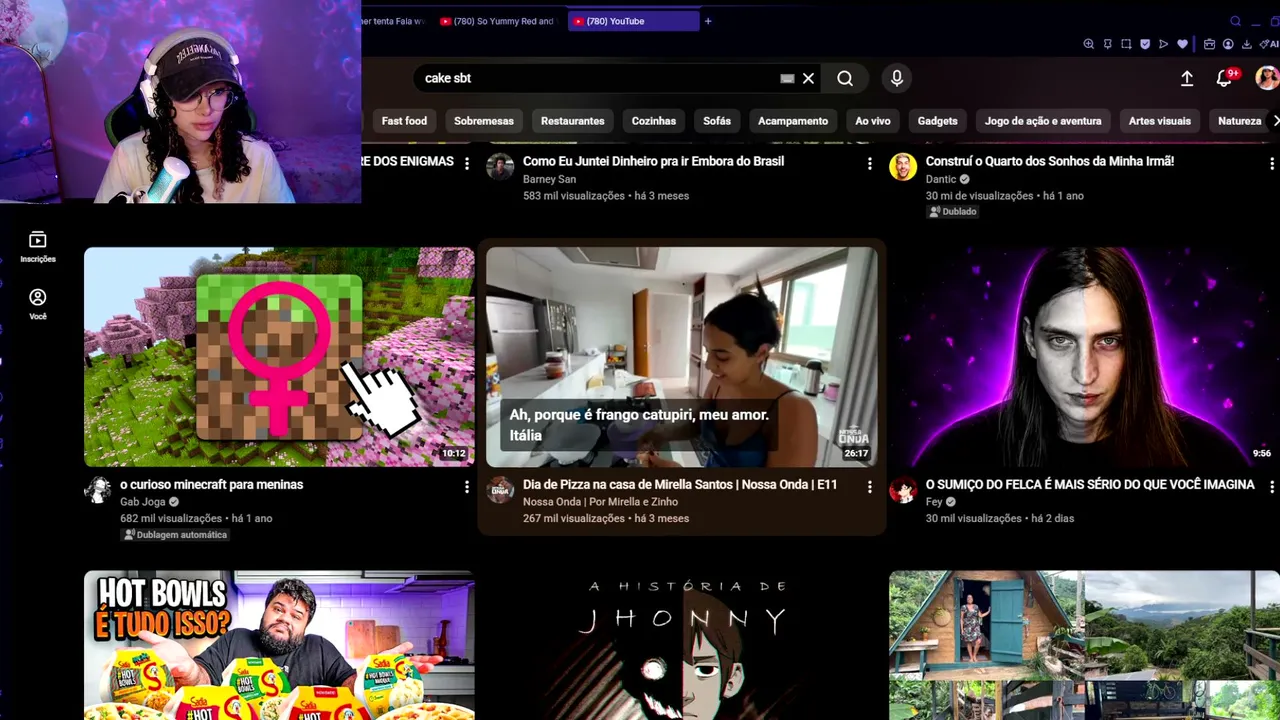1280x720 pixels.
Task: Open the Dia de Pizza video thumbnail
Action: (682, 357)
